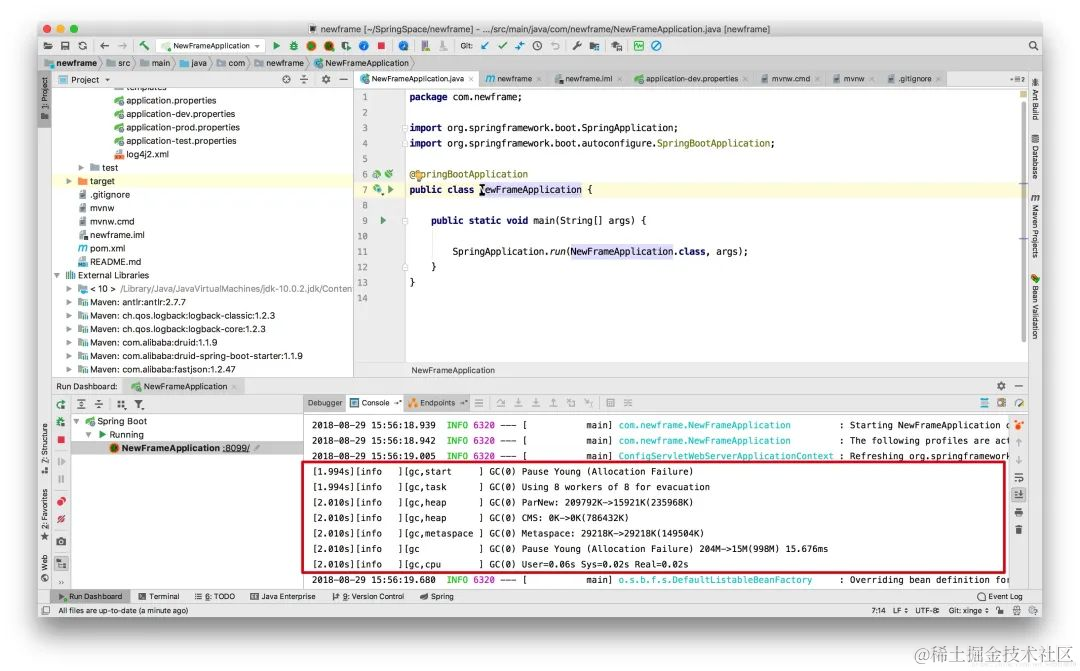Switch to NewFrameApplication.java editor tab
Viewport: 1080px width, 671px height.
pyautogui.click(x=417, y=79)
